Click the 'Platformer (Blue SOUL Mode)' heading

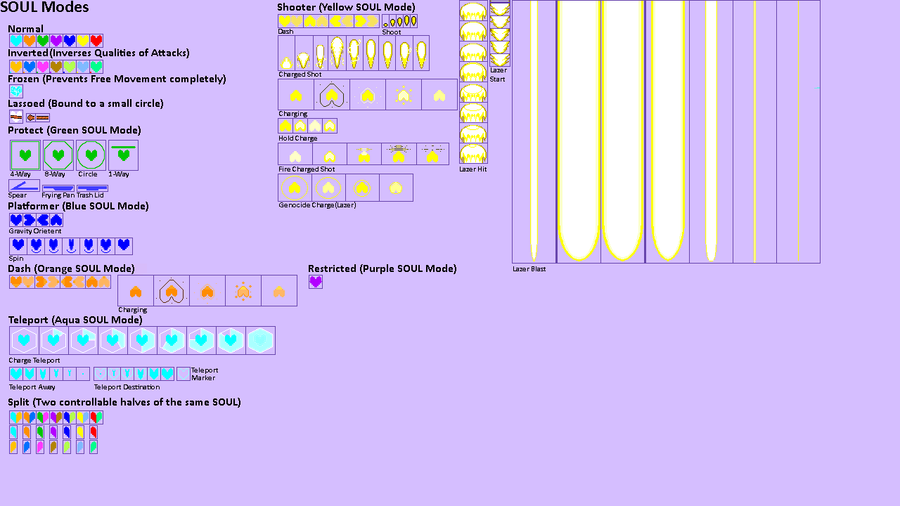[78, 206]
